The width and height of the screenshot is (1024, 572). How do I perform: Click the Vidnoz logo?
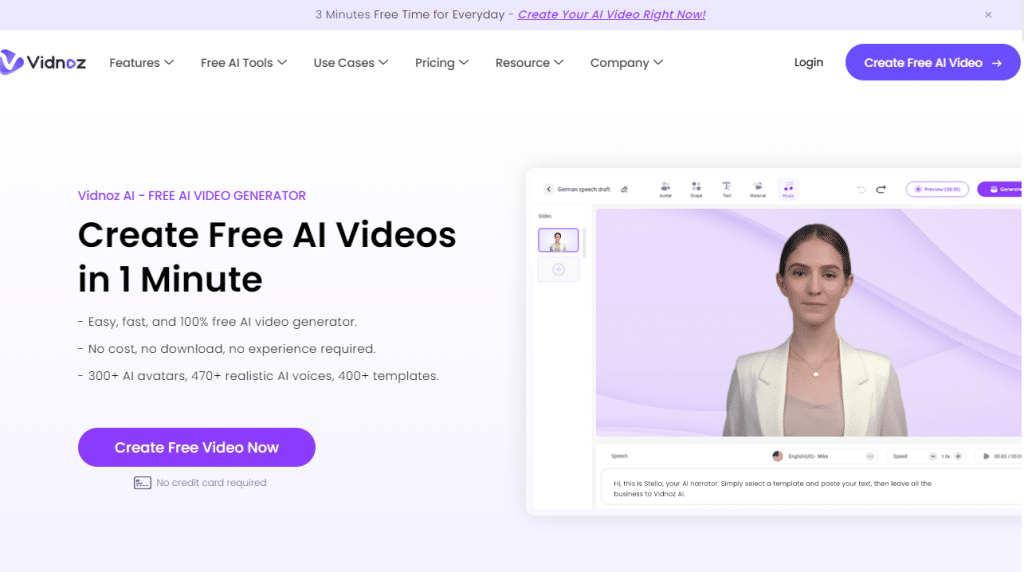tap(43, 62)
